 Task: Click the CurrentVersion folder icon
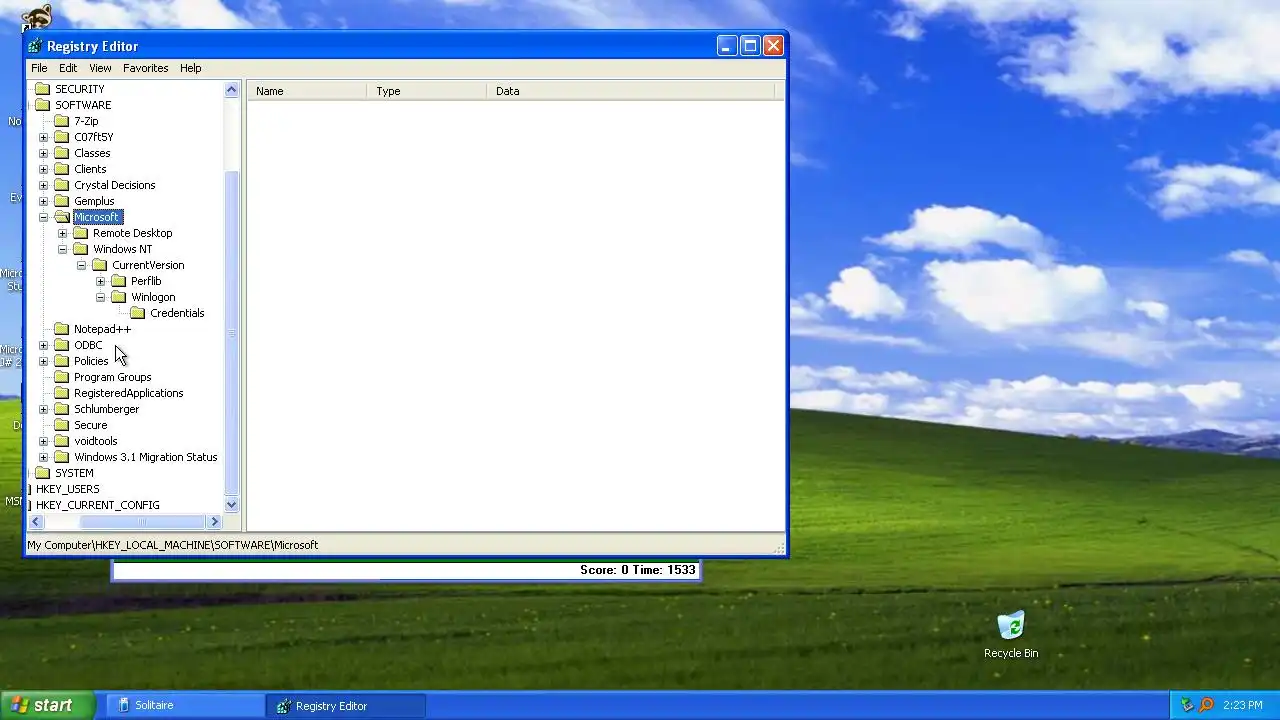click(99, 265)
